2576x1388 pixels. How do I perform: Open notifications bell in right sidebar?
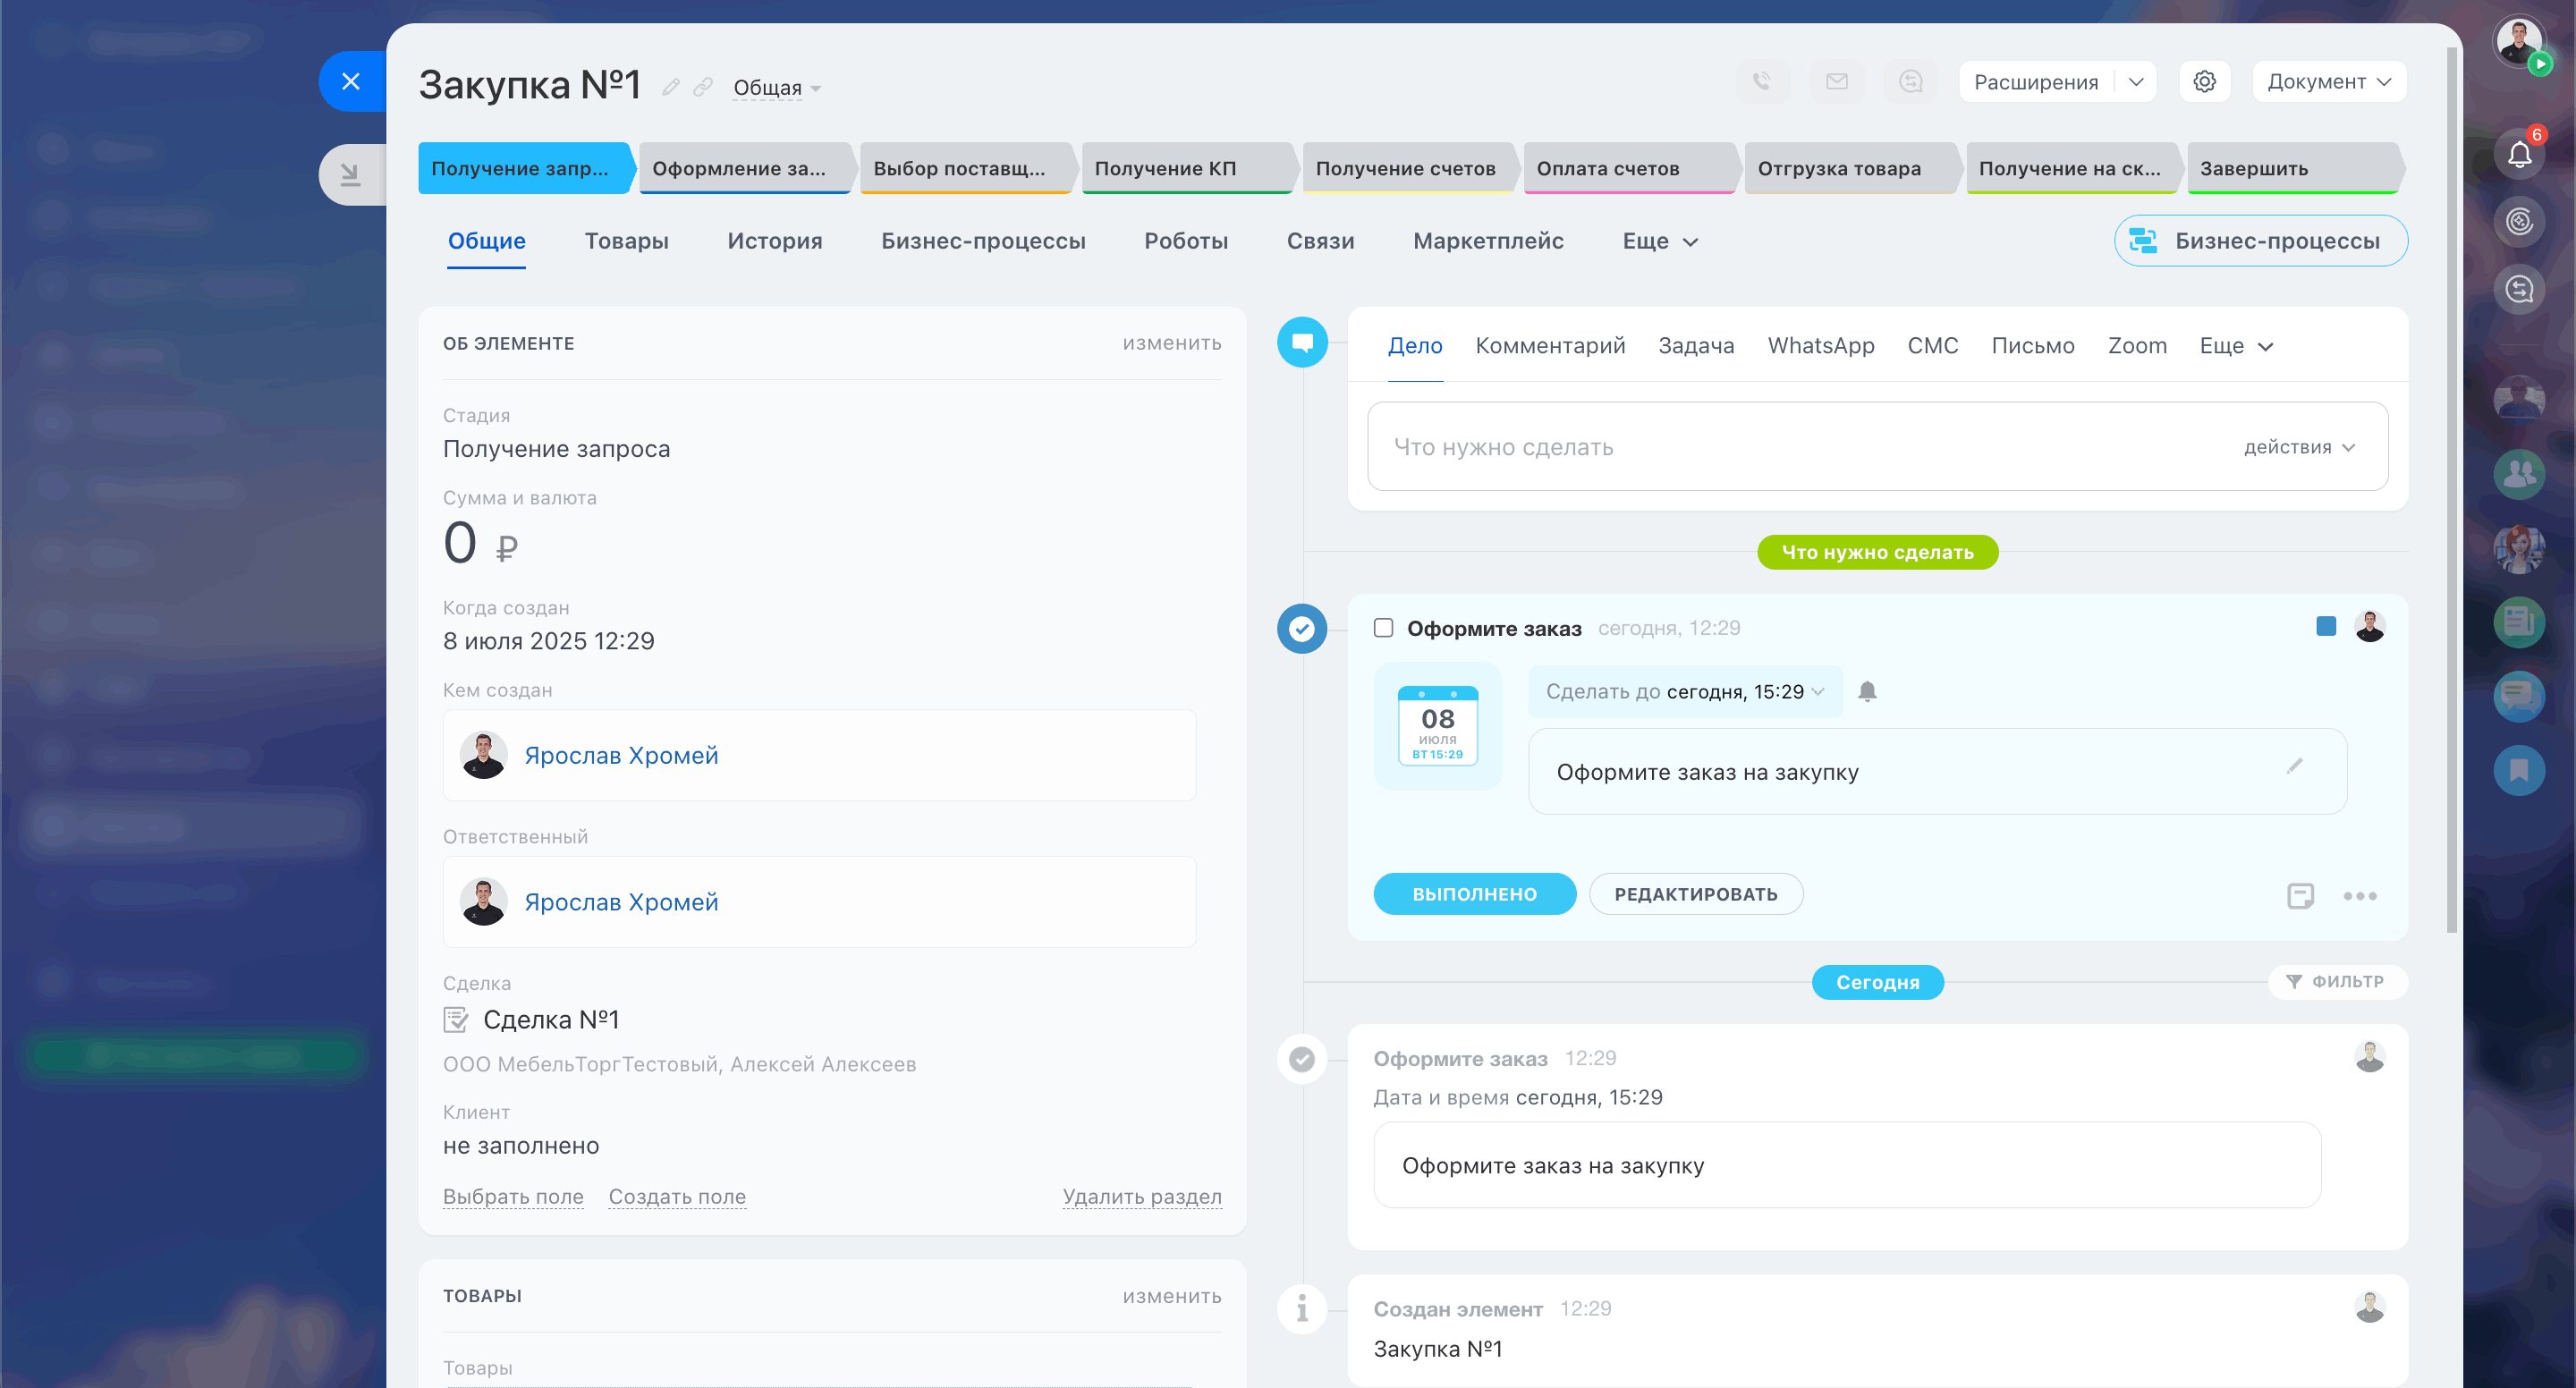(x=2518, y=155)
